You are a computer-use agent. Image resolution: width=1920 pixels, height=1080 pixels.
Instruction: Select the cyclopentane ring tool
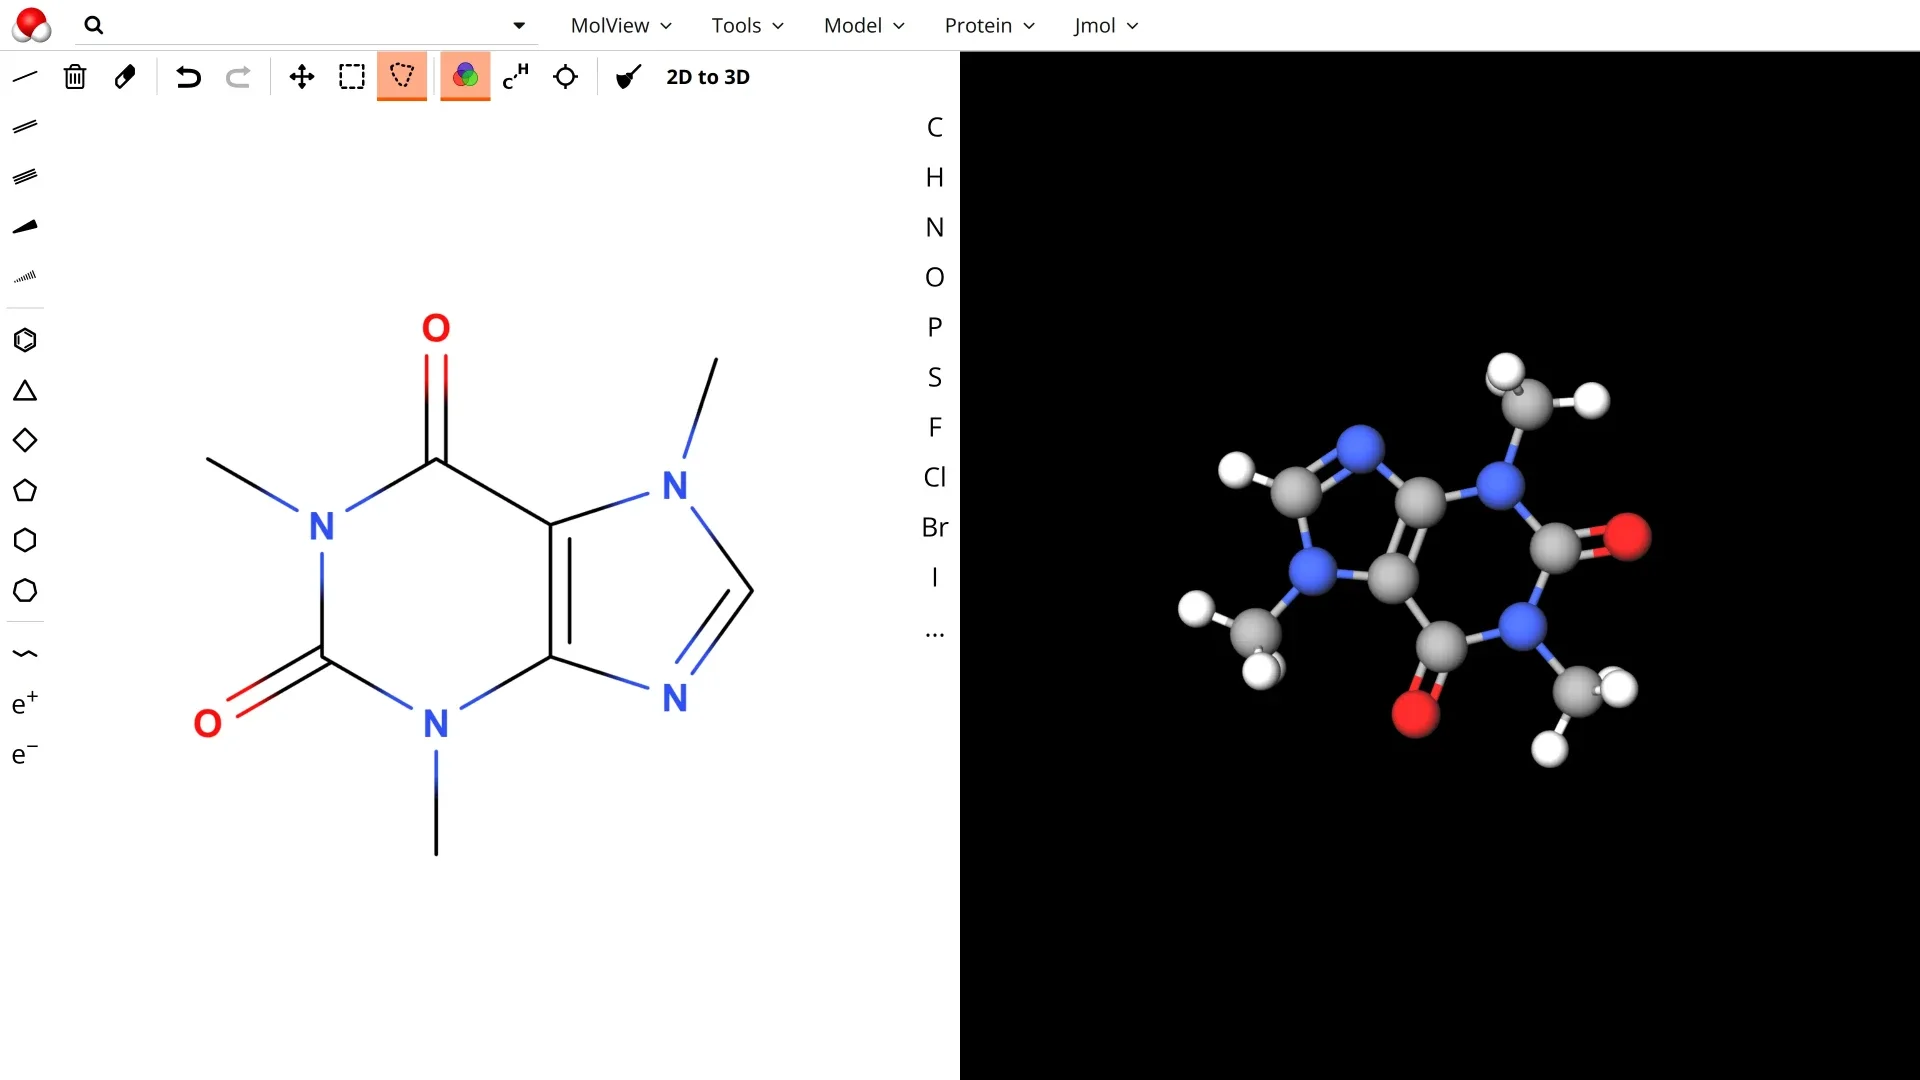(x=25, y=490)
